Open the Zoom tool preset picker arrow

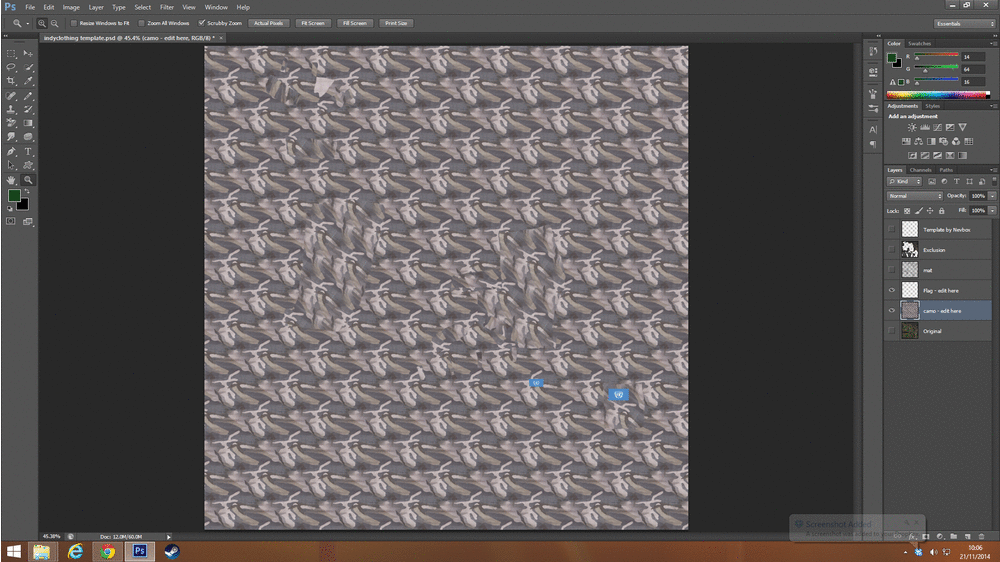(x=27, y=24)
